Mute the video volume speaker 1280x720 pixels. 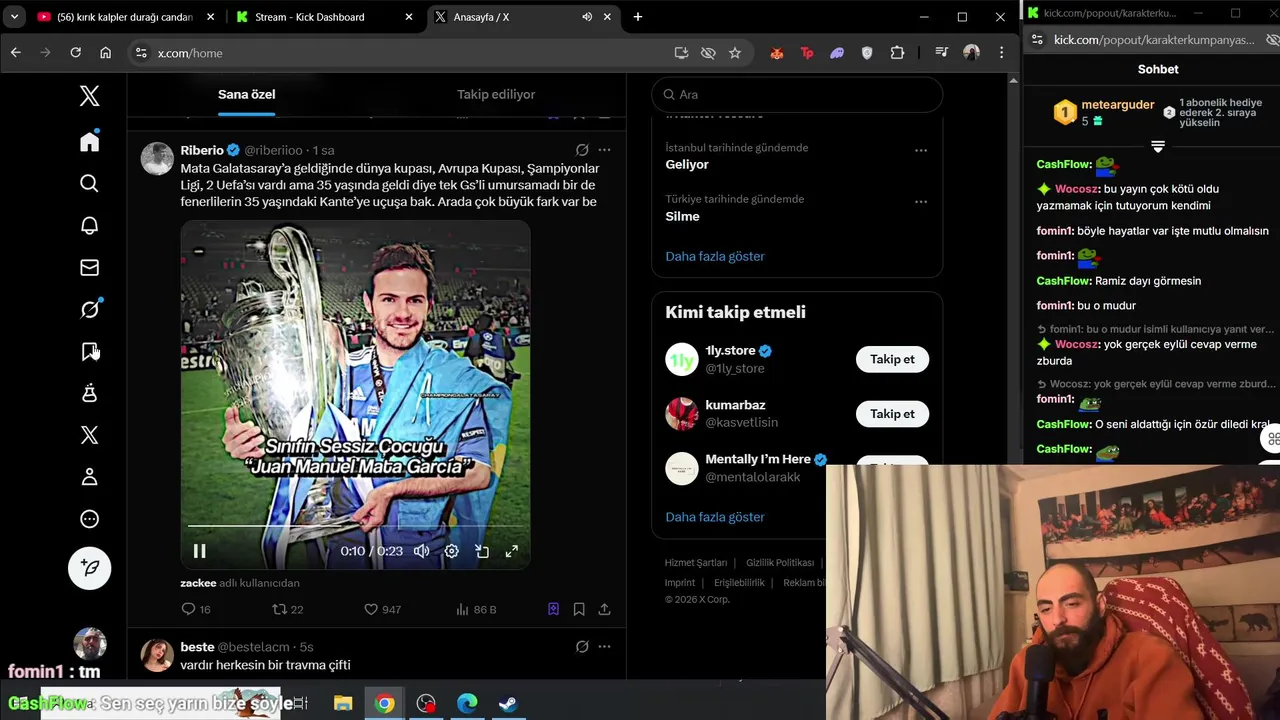pyautogui.click(x=421, y=551)
